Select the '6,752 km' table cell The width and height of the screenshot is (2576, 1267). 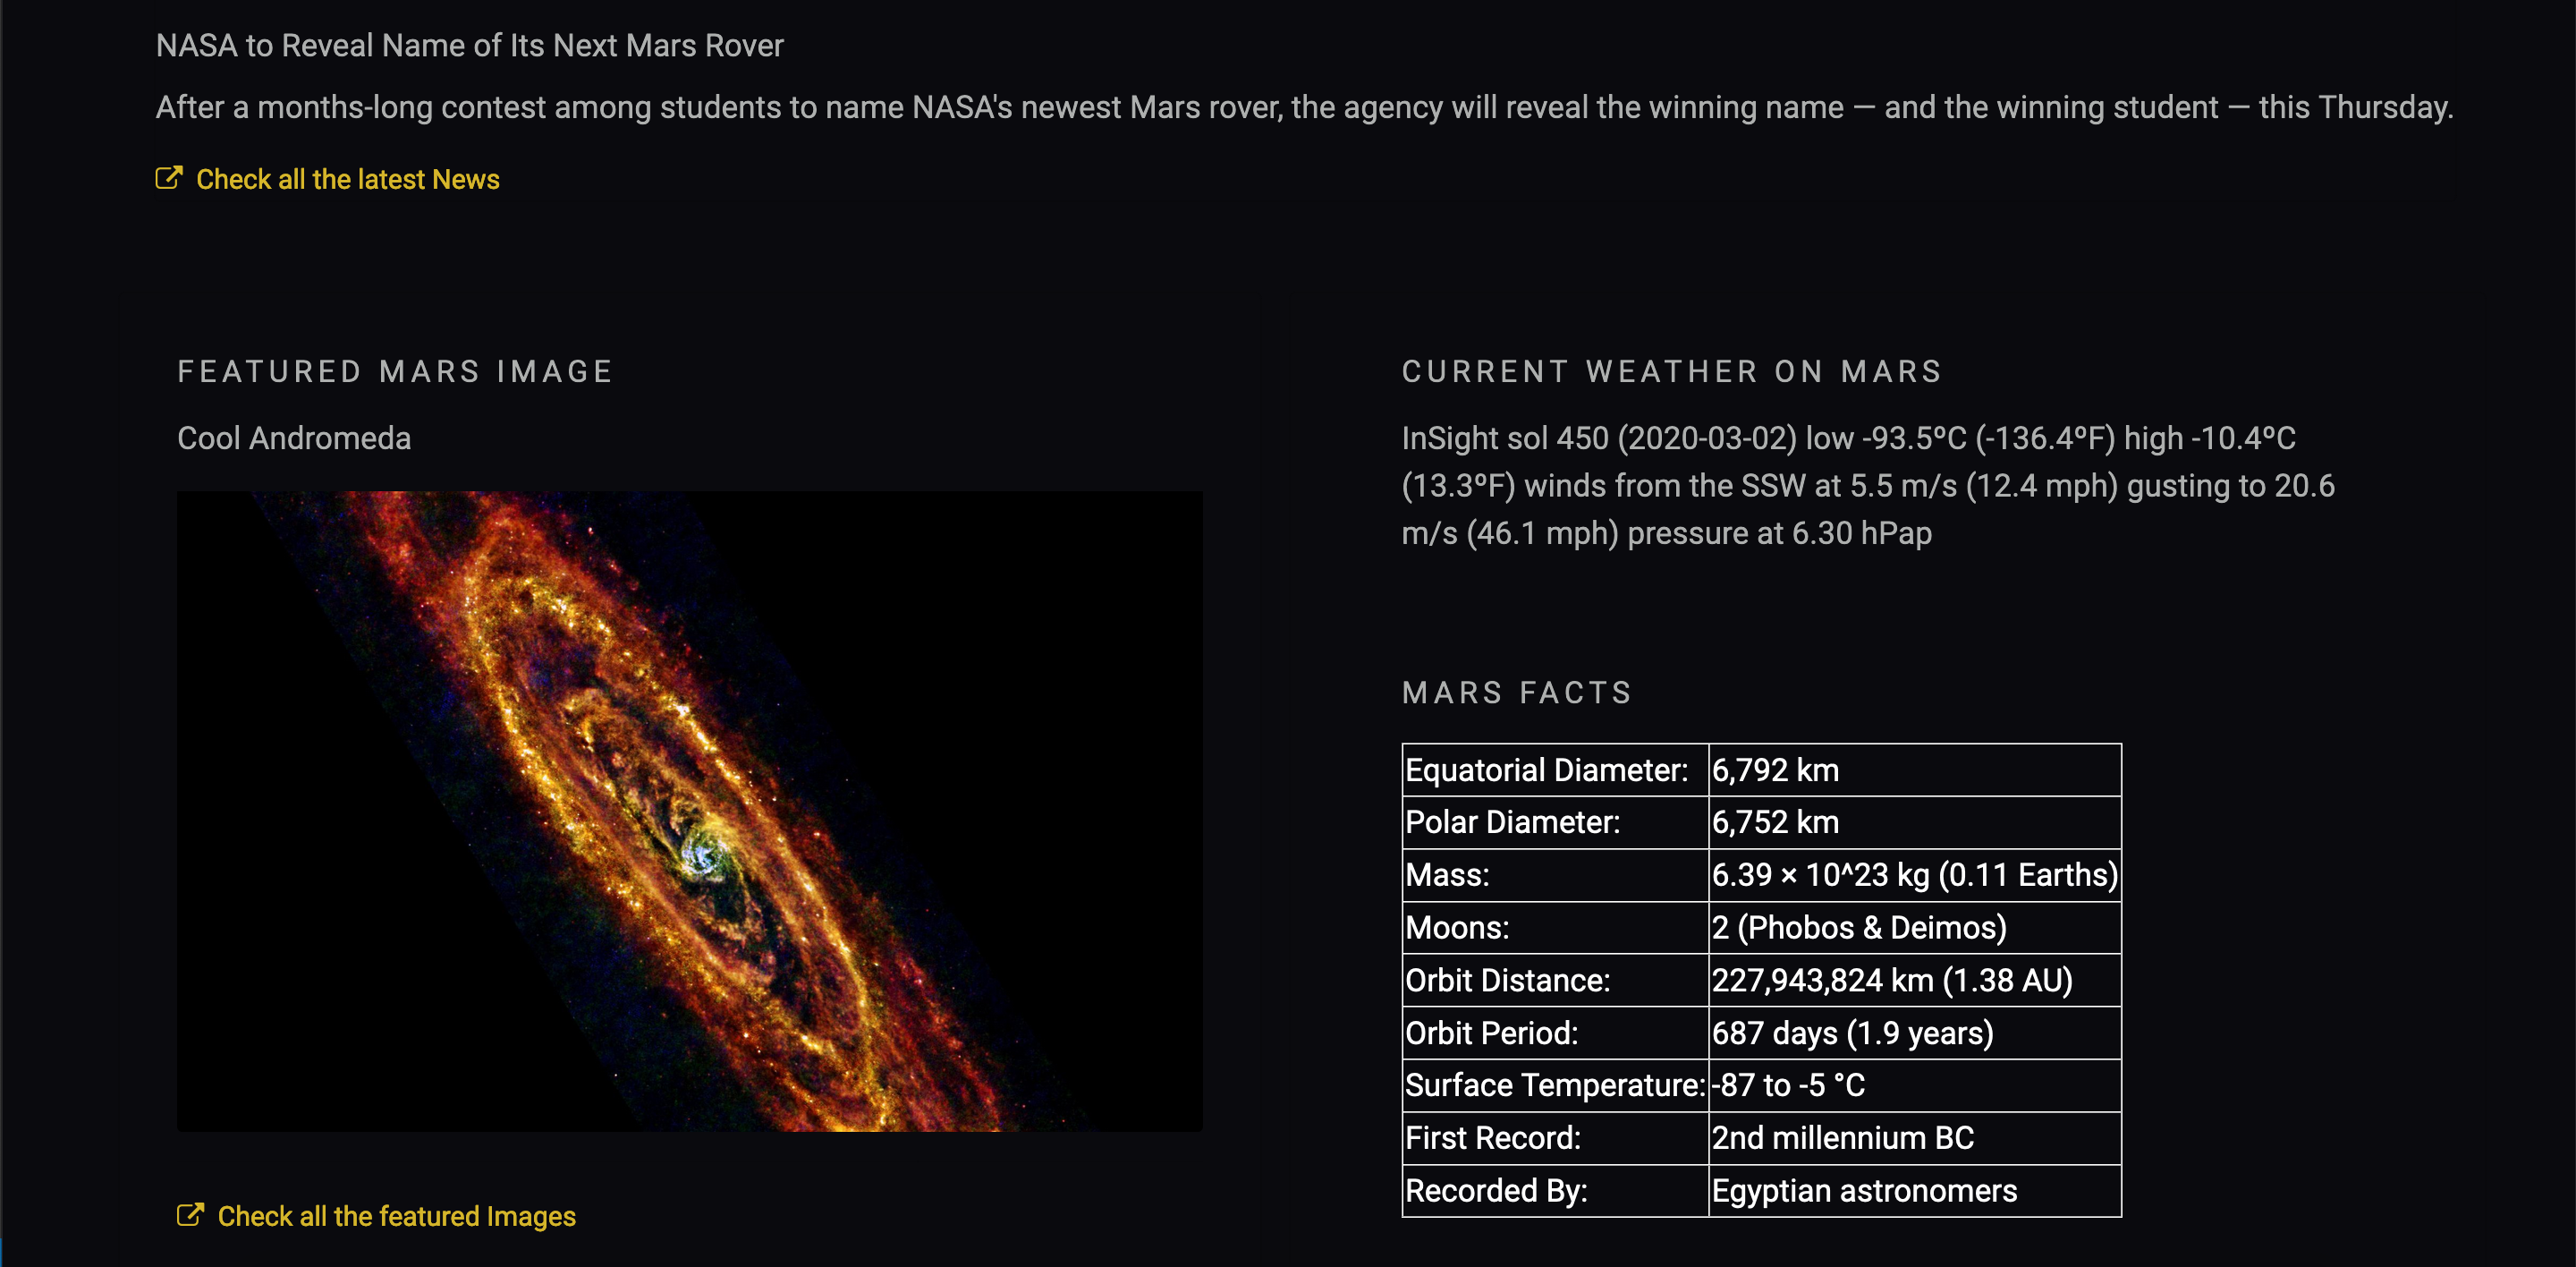pyautogui.click(x=1915, y=822)
